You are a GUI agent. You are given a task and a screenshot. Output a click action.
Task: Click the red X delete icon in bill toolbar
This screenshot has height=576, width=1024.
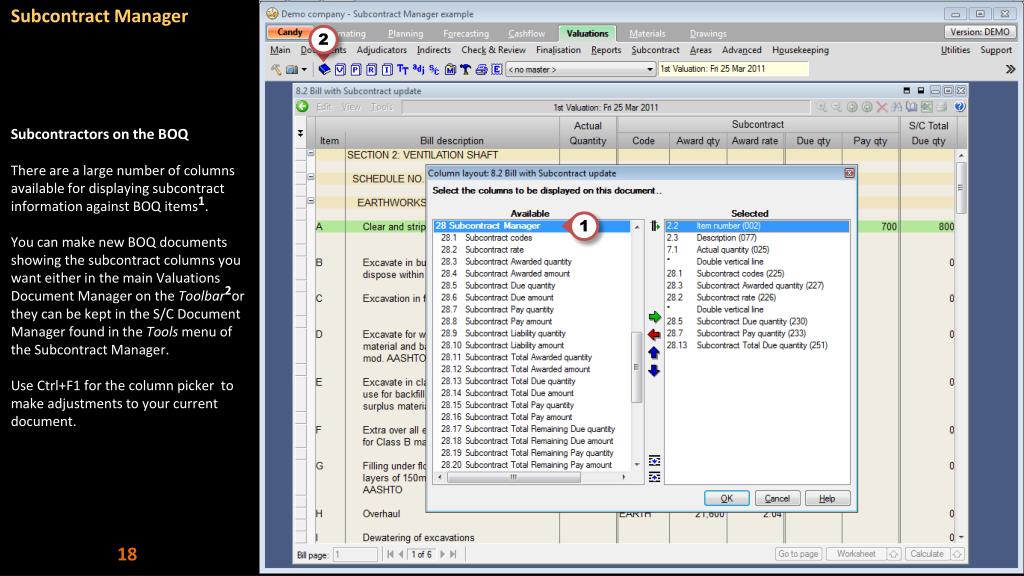click(882, 106)
